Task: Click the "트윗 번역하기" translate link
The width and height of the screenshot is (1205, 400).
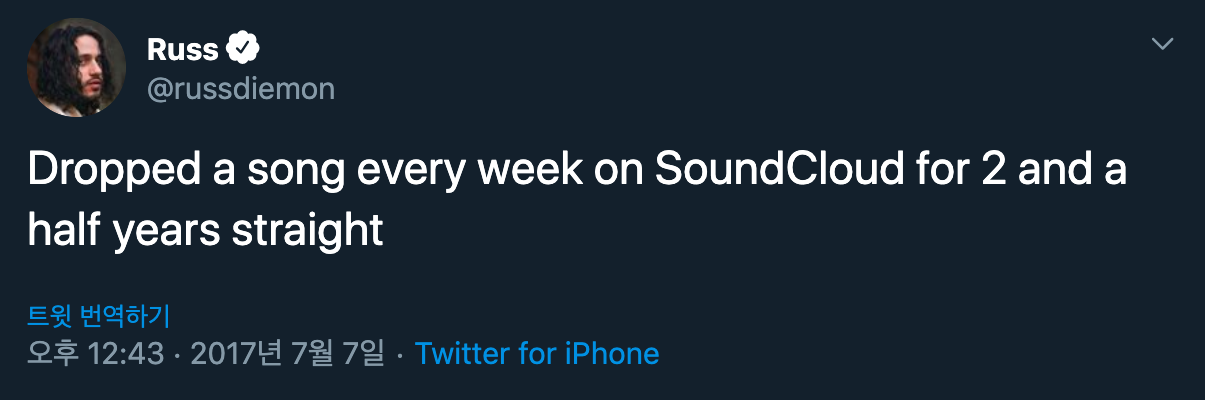Action: [x=98, y=317]
